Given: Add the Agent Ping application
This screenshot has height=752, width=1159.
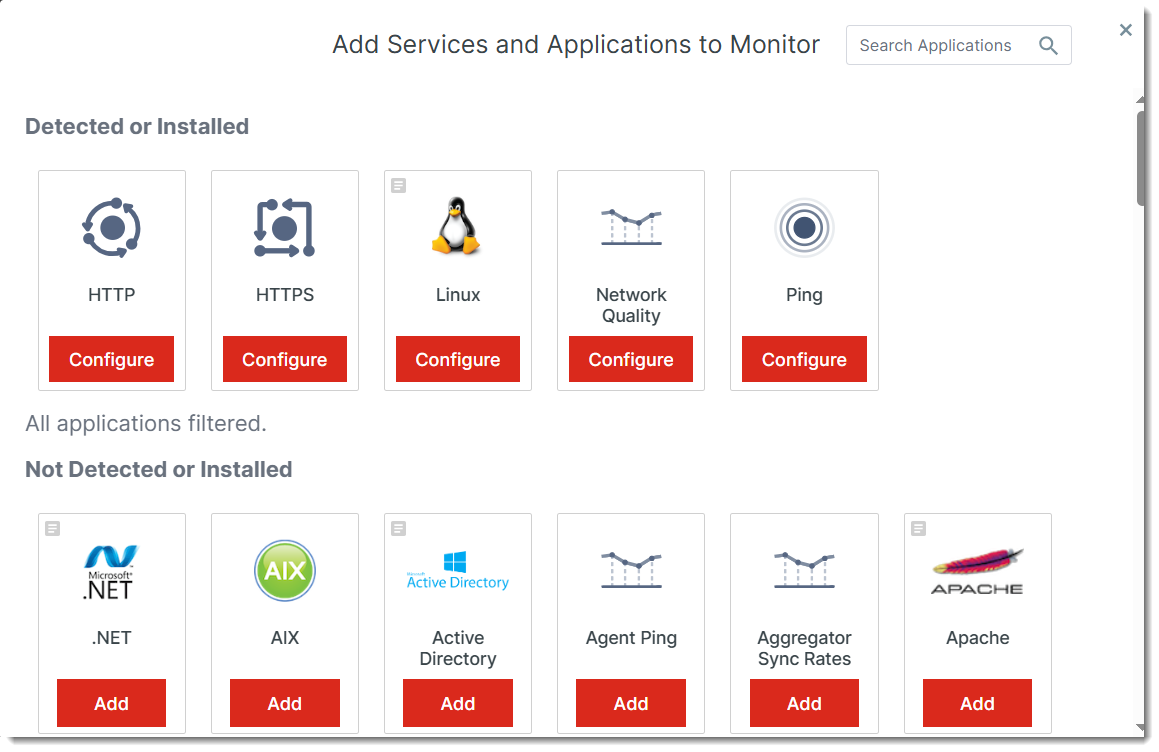Looking at the screenshot, I should coord(631,703).
